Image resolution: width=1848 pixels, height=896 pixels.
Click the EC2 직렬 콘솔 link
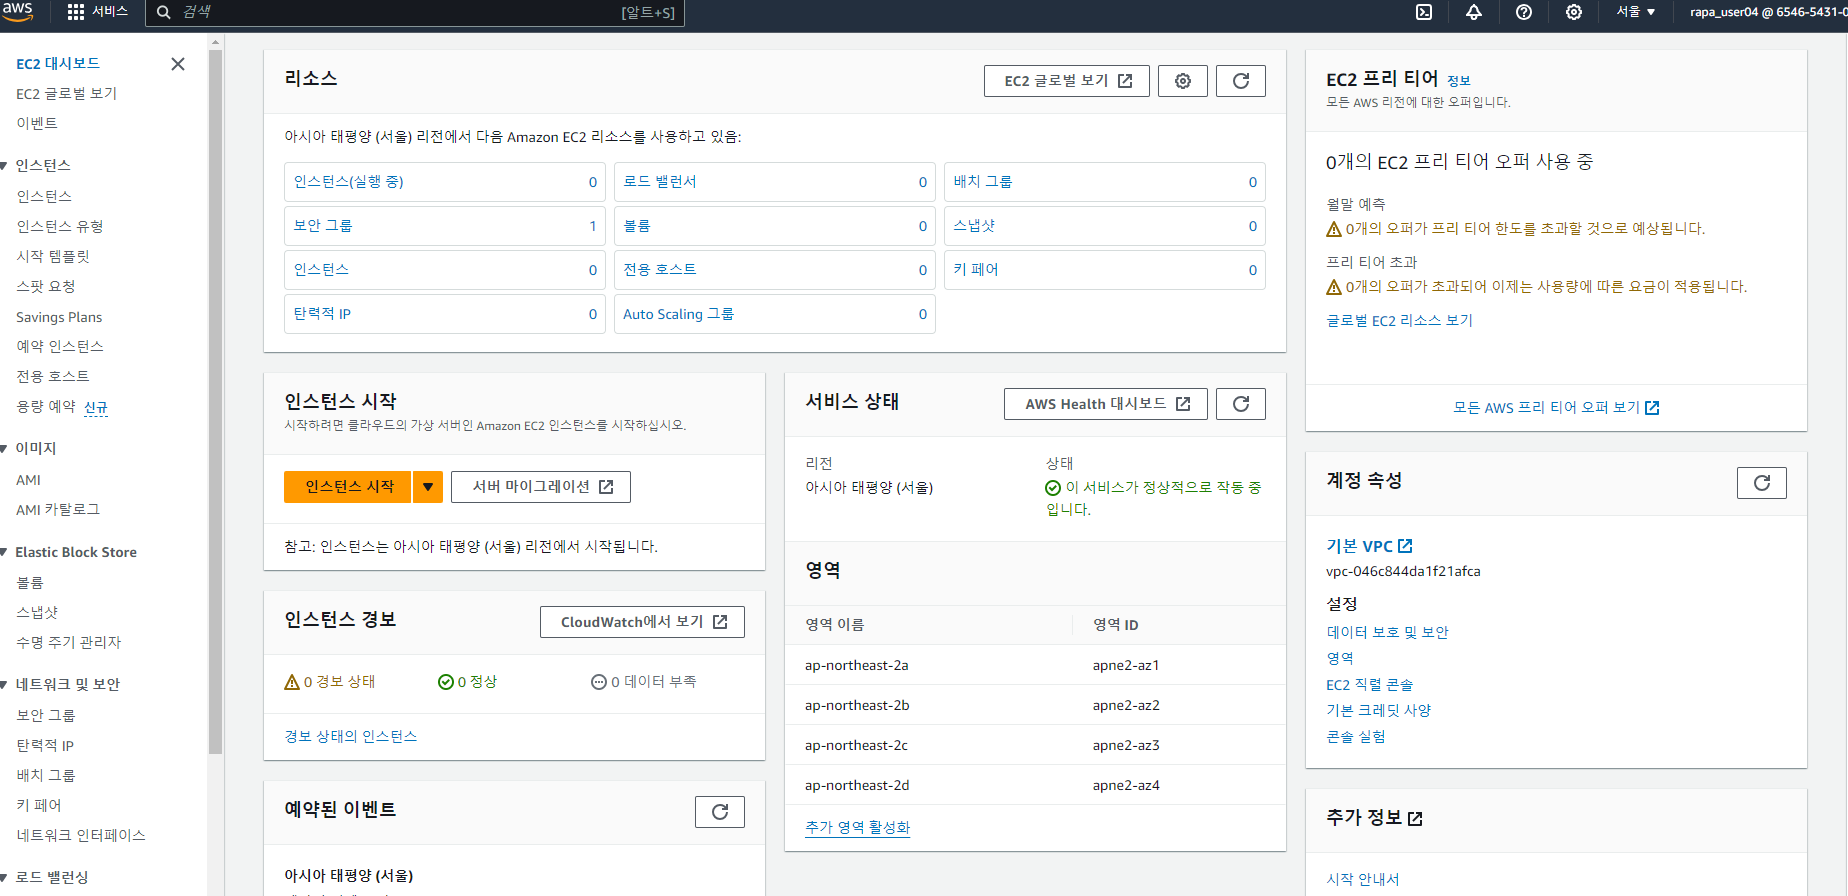[1369, 685]
